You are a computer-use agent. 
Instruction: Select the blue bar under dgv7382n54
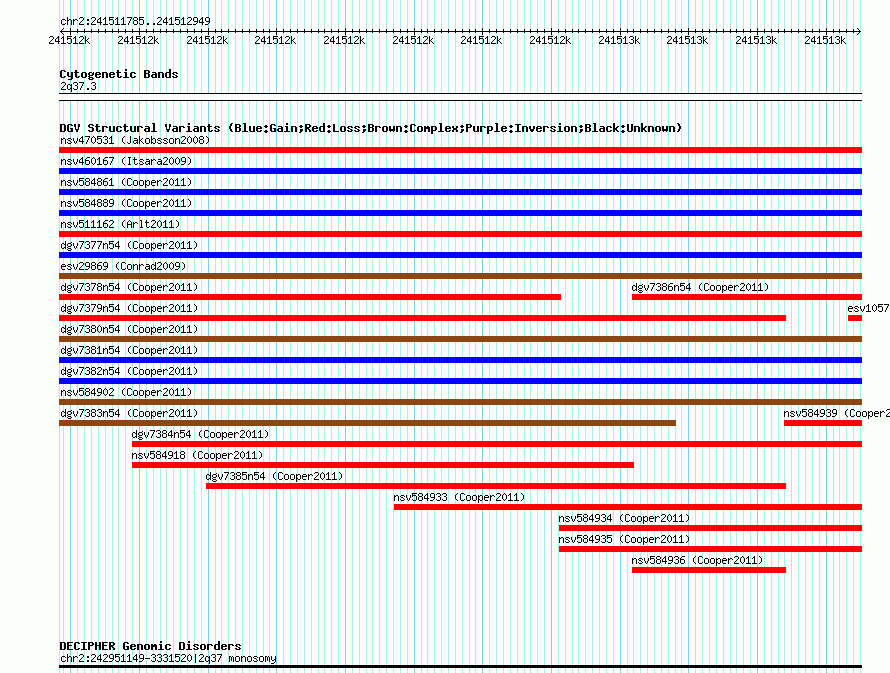click(x=460, y=381)
